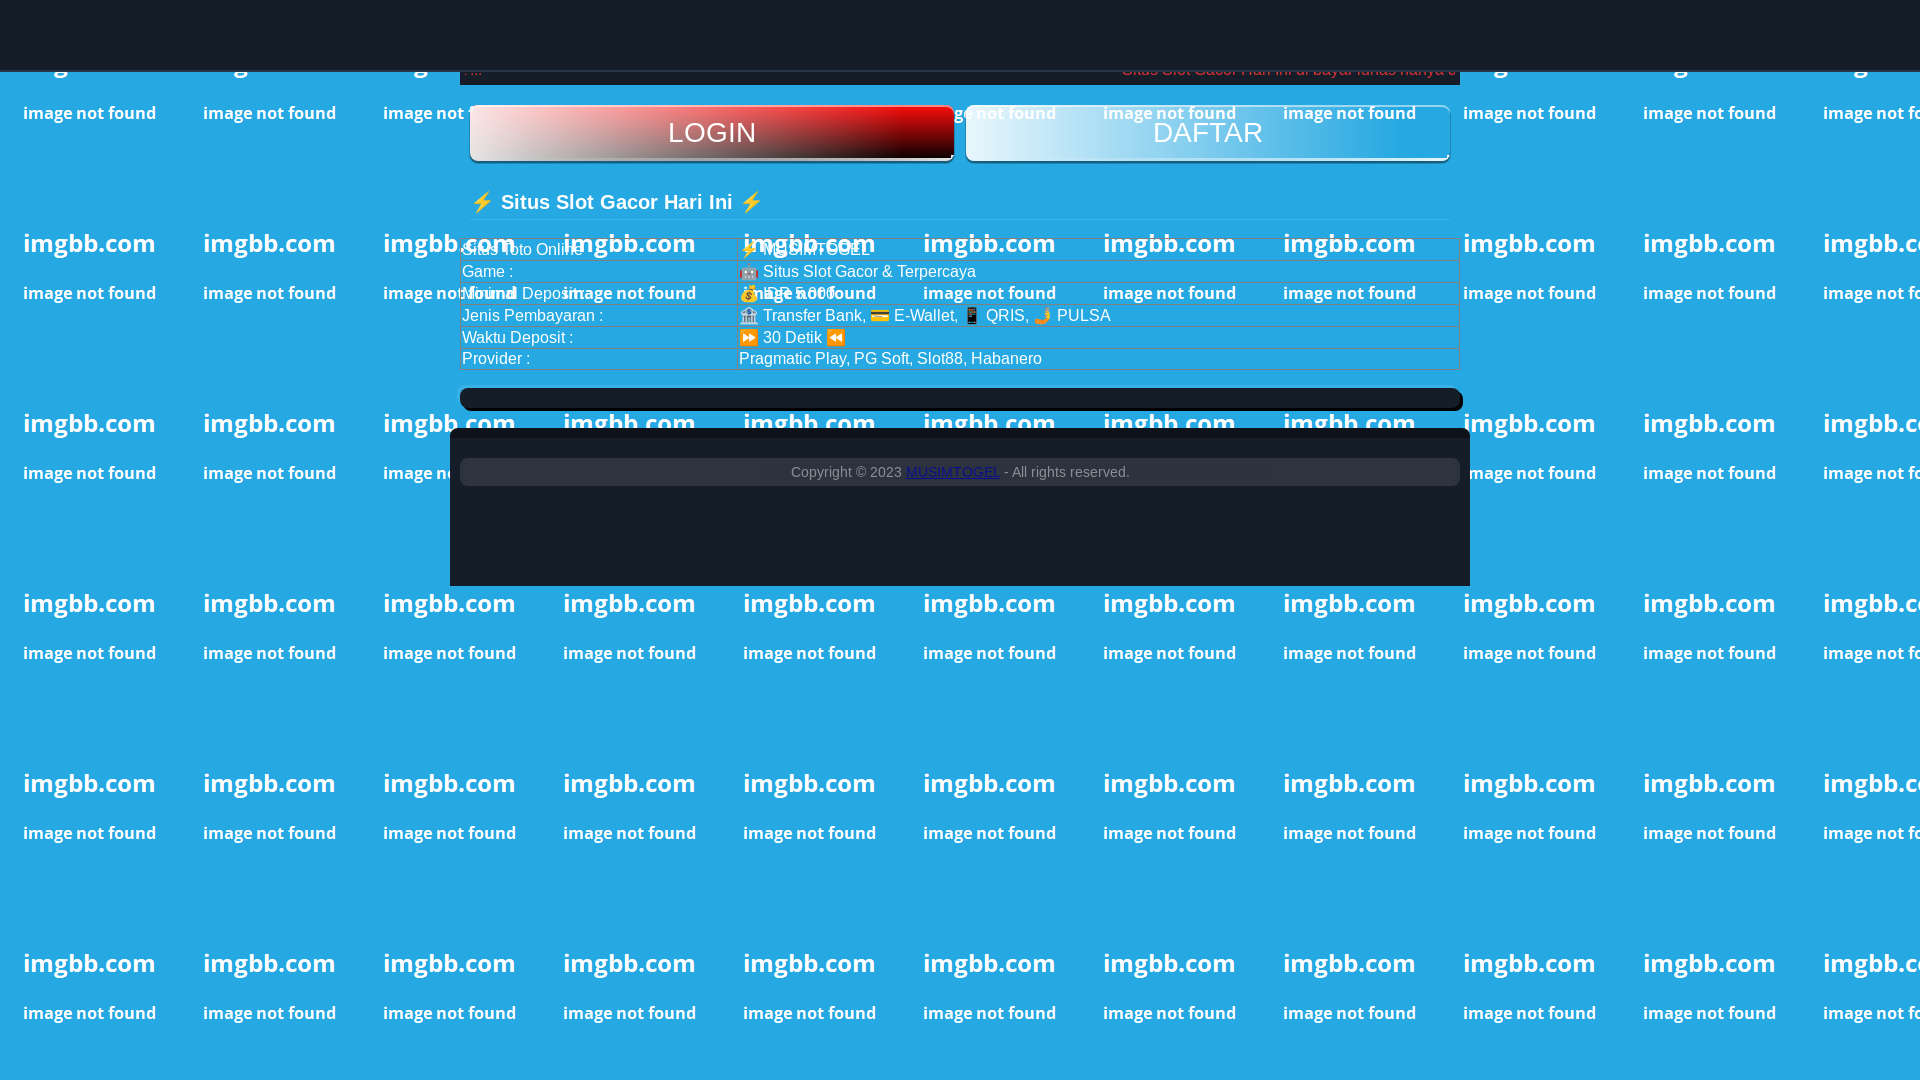Click the Provider : label cell
The image size is (1920, 1080).
click(598, 358)
